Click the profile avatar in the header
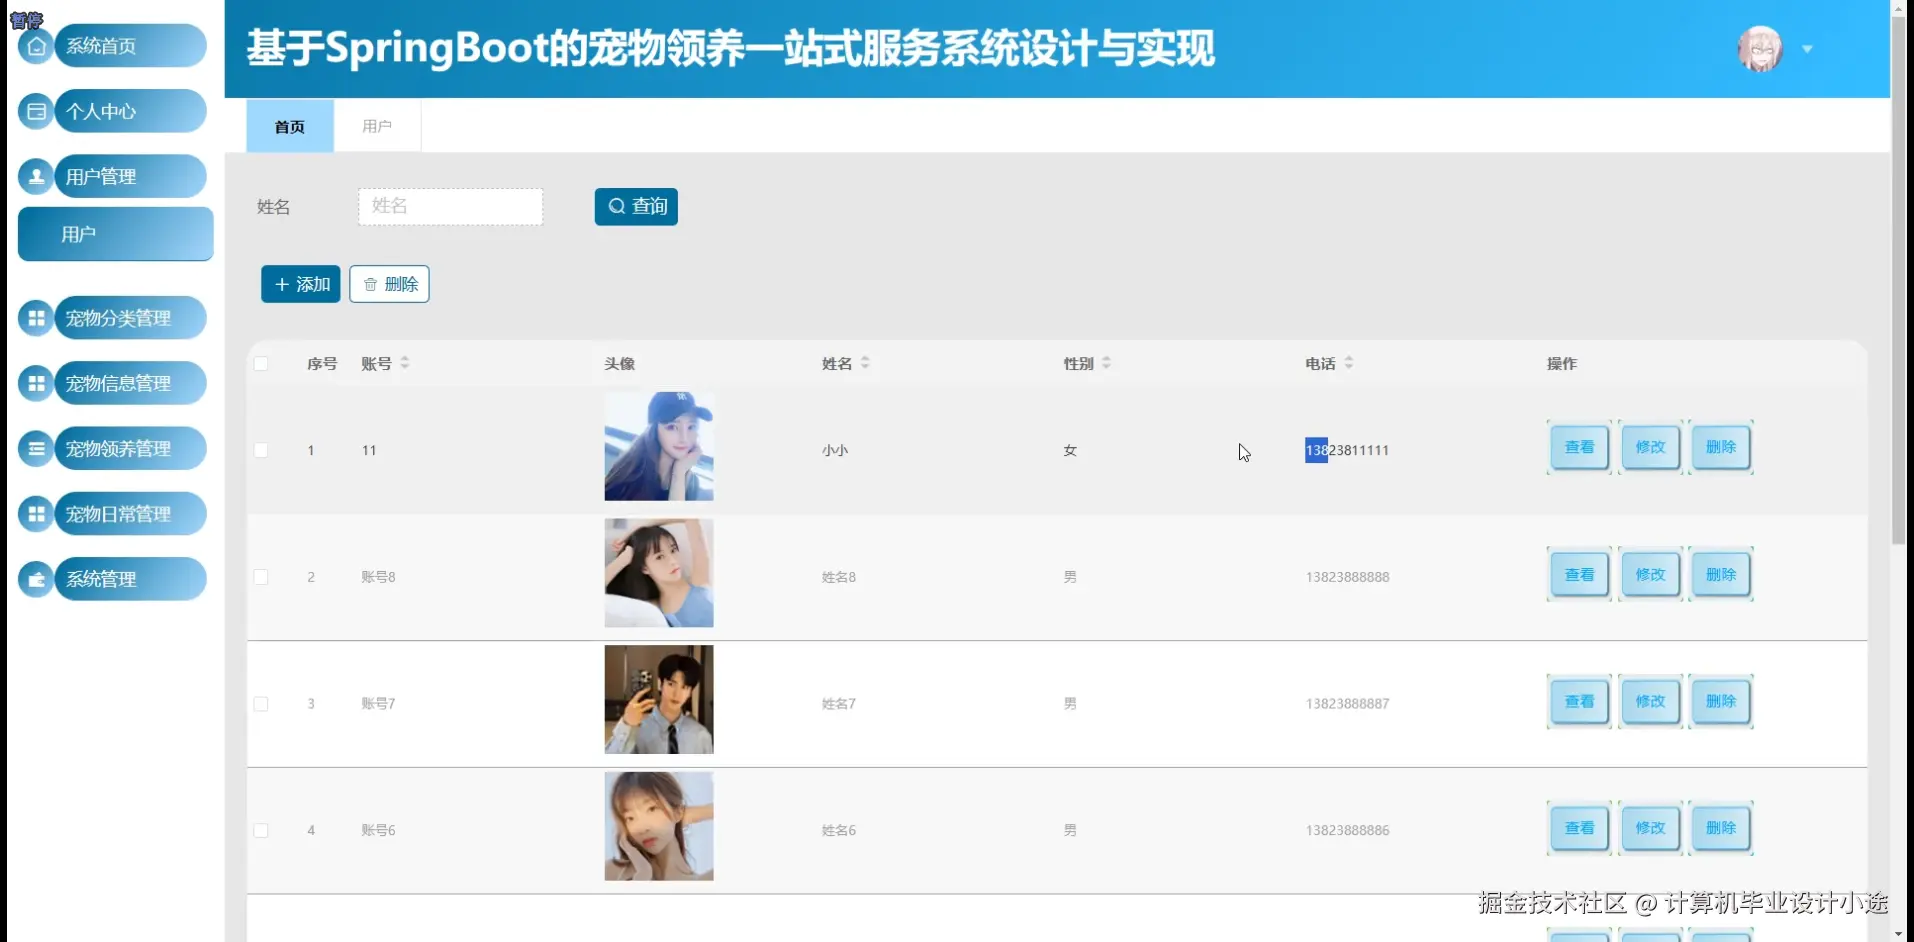This screenshot has height=942, width=1914. (x=1760, y=49)
